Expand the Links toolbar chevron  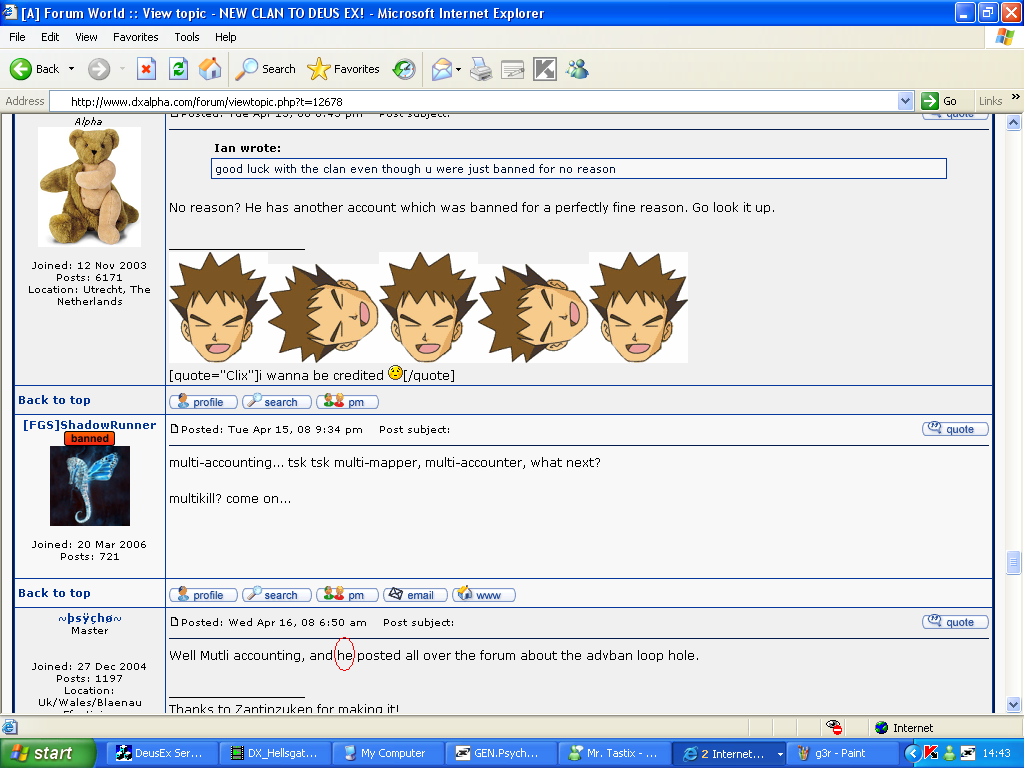coord(1016,97)
